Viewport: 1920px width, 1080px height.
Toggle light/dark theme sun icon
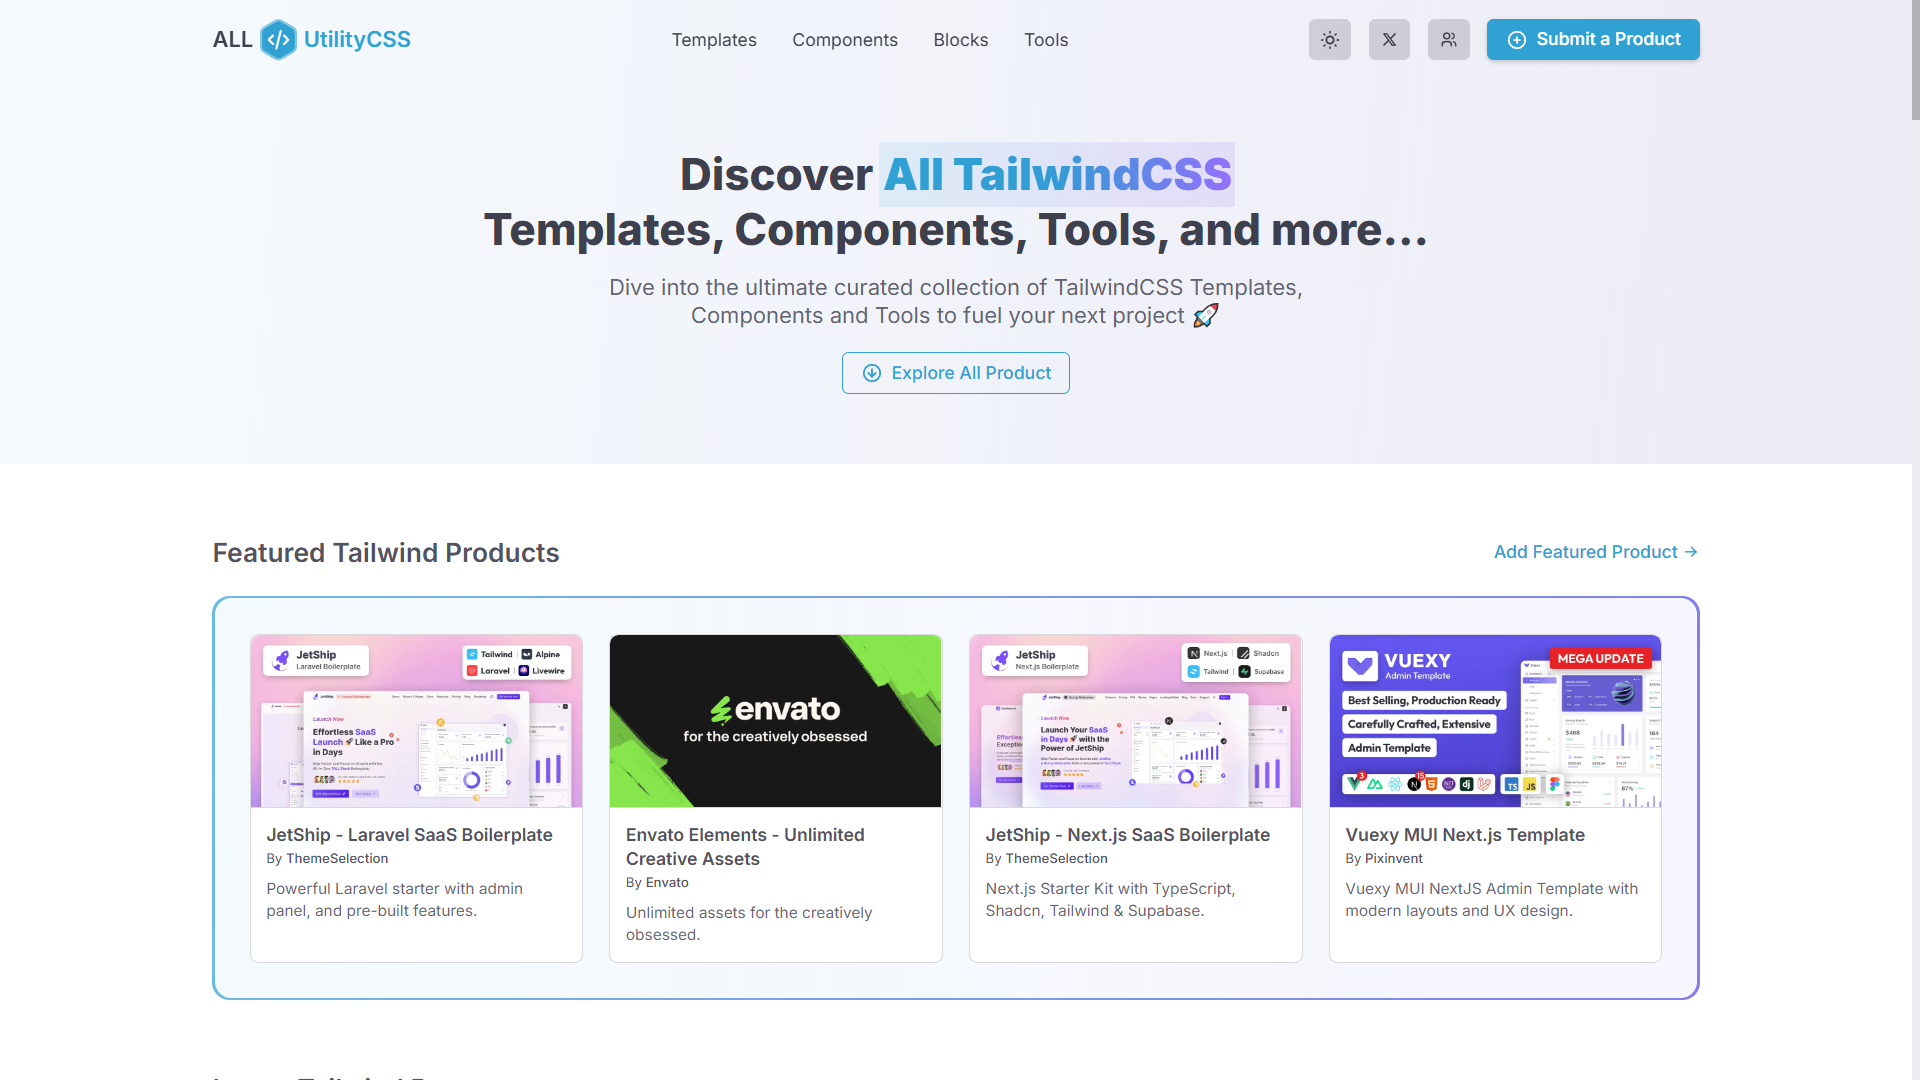point(1329,40)
